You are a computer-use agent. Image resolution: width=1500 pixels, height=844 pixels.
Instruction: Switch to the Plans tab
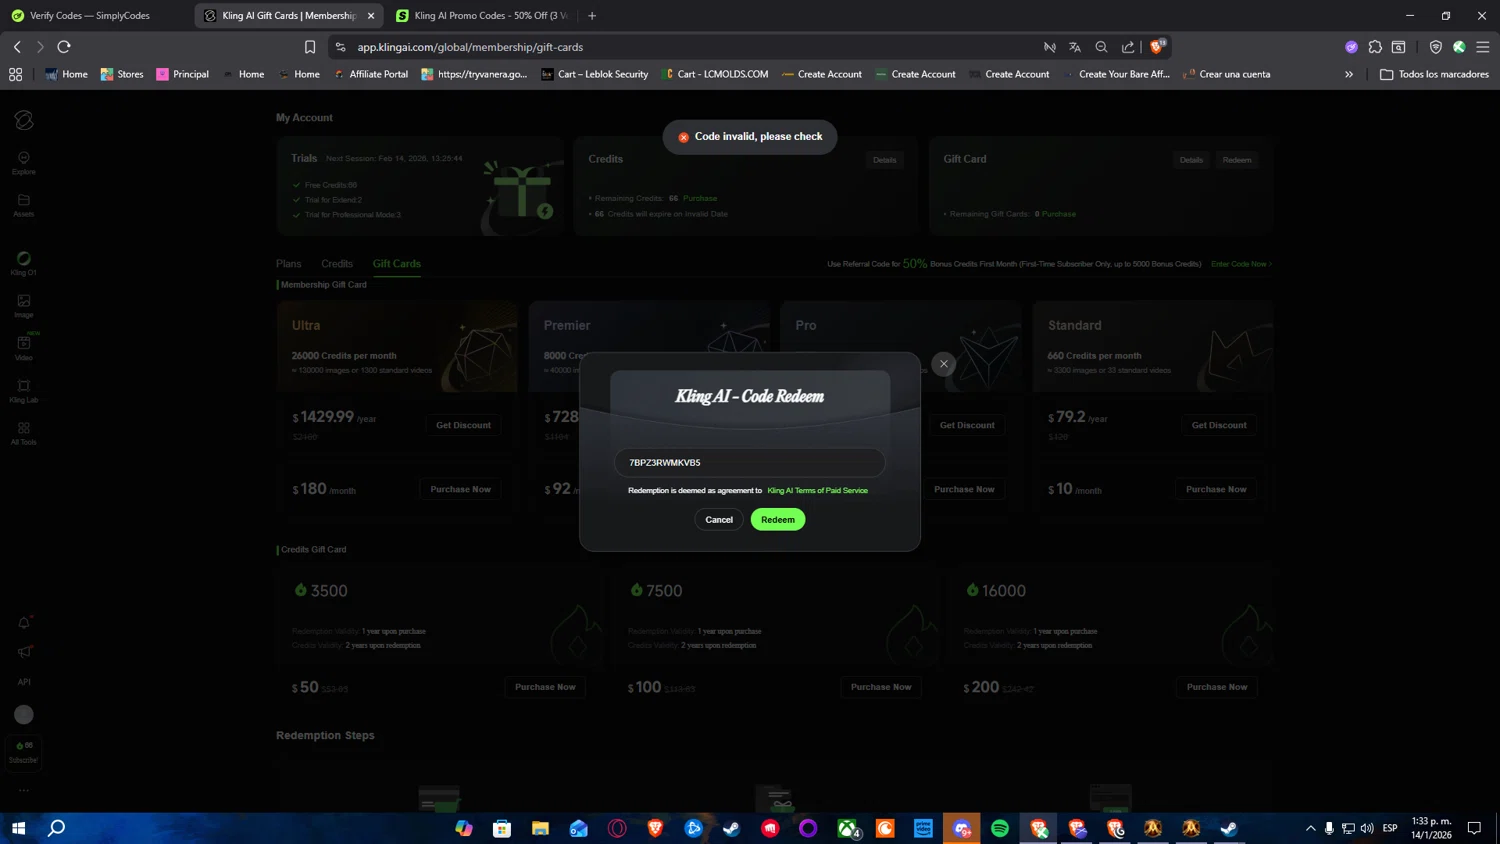pos(289,264)
